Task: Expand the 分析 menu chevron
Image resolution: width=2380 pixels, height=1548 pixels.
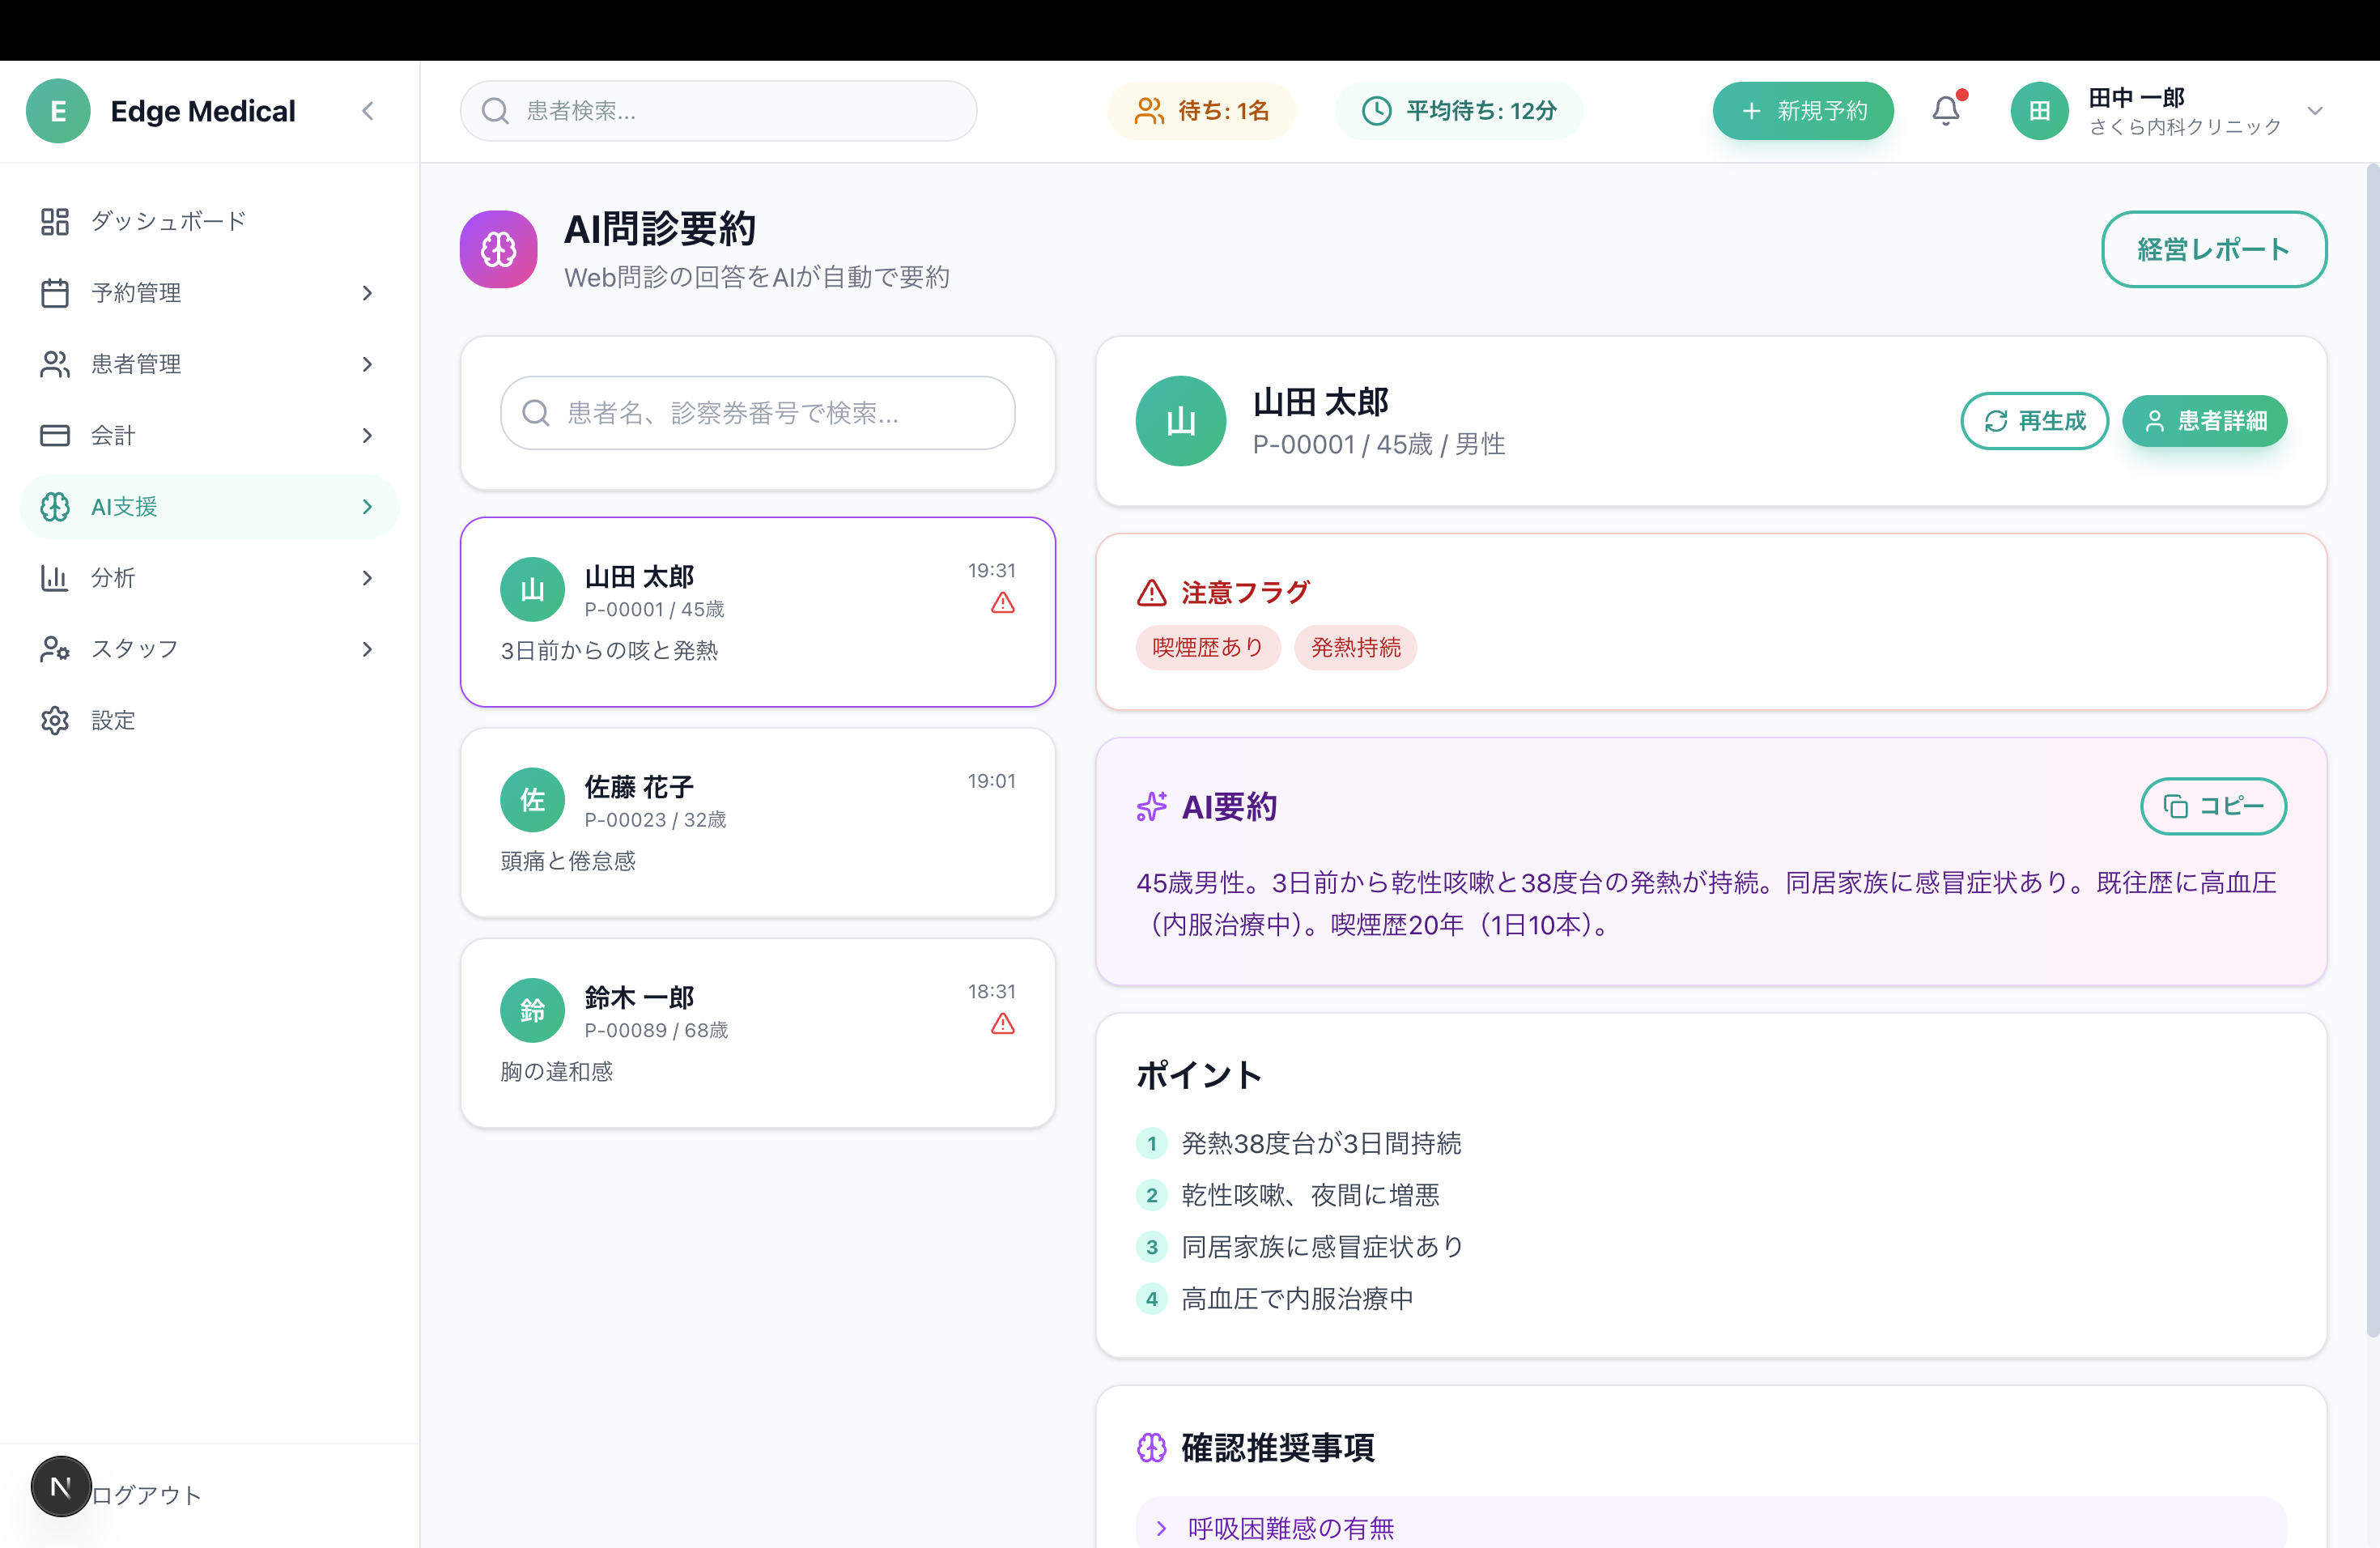Action: pos(367,578)
